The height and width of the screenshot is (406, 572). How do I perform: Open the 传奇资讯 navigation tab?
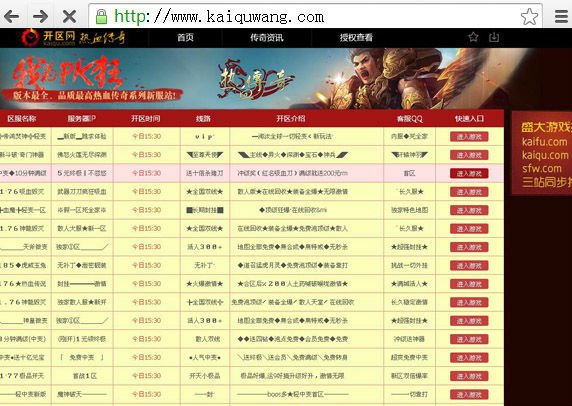point(267,37)
